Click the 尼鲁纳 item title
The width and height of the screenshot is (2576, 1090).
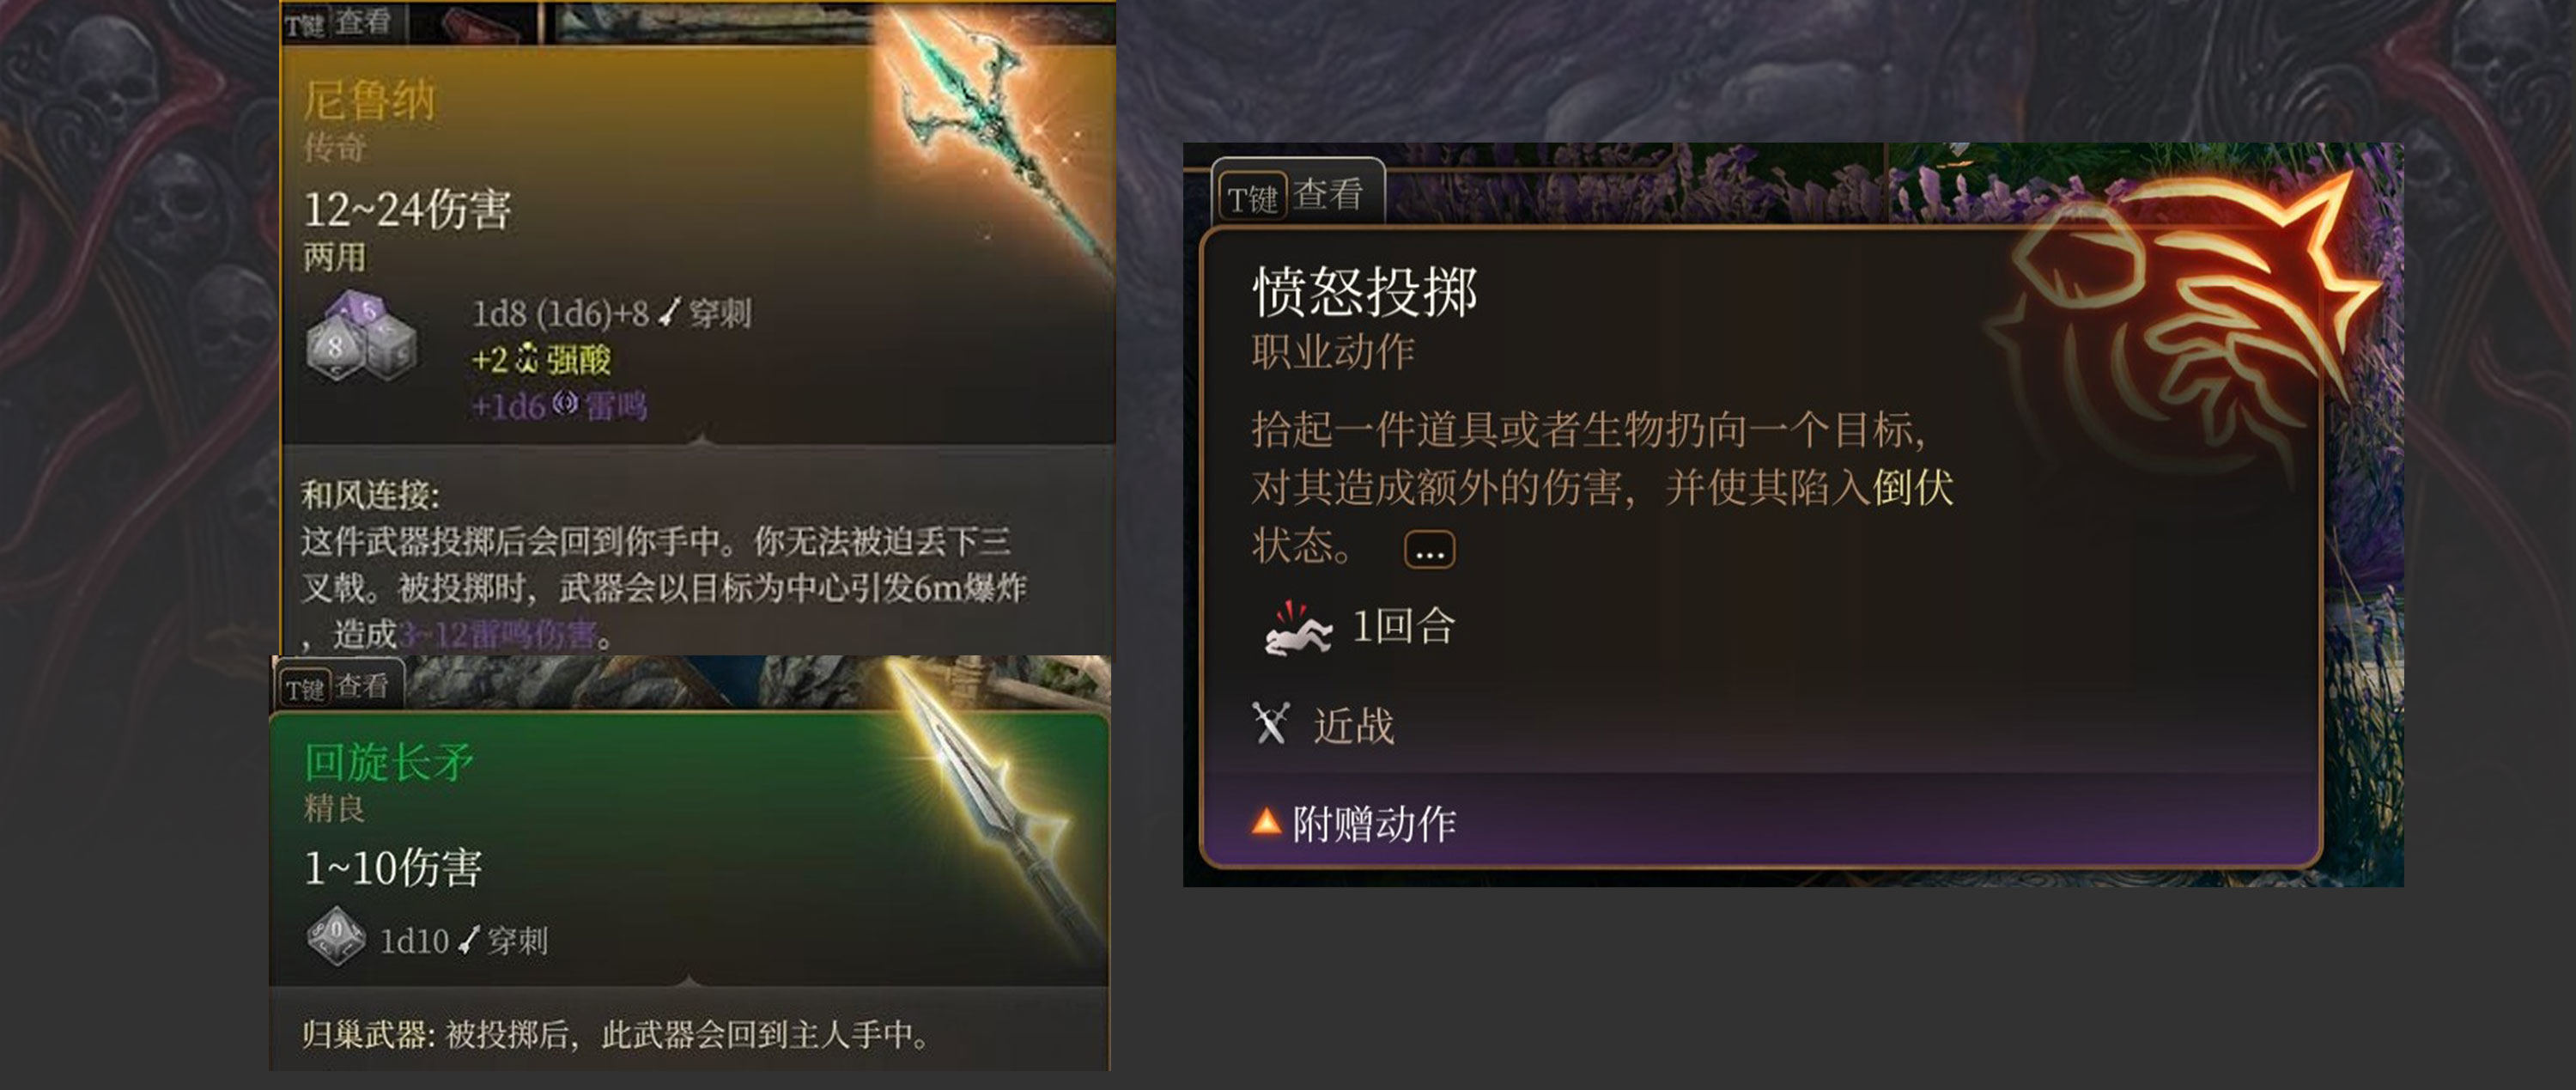pos(370,100)
